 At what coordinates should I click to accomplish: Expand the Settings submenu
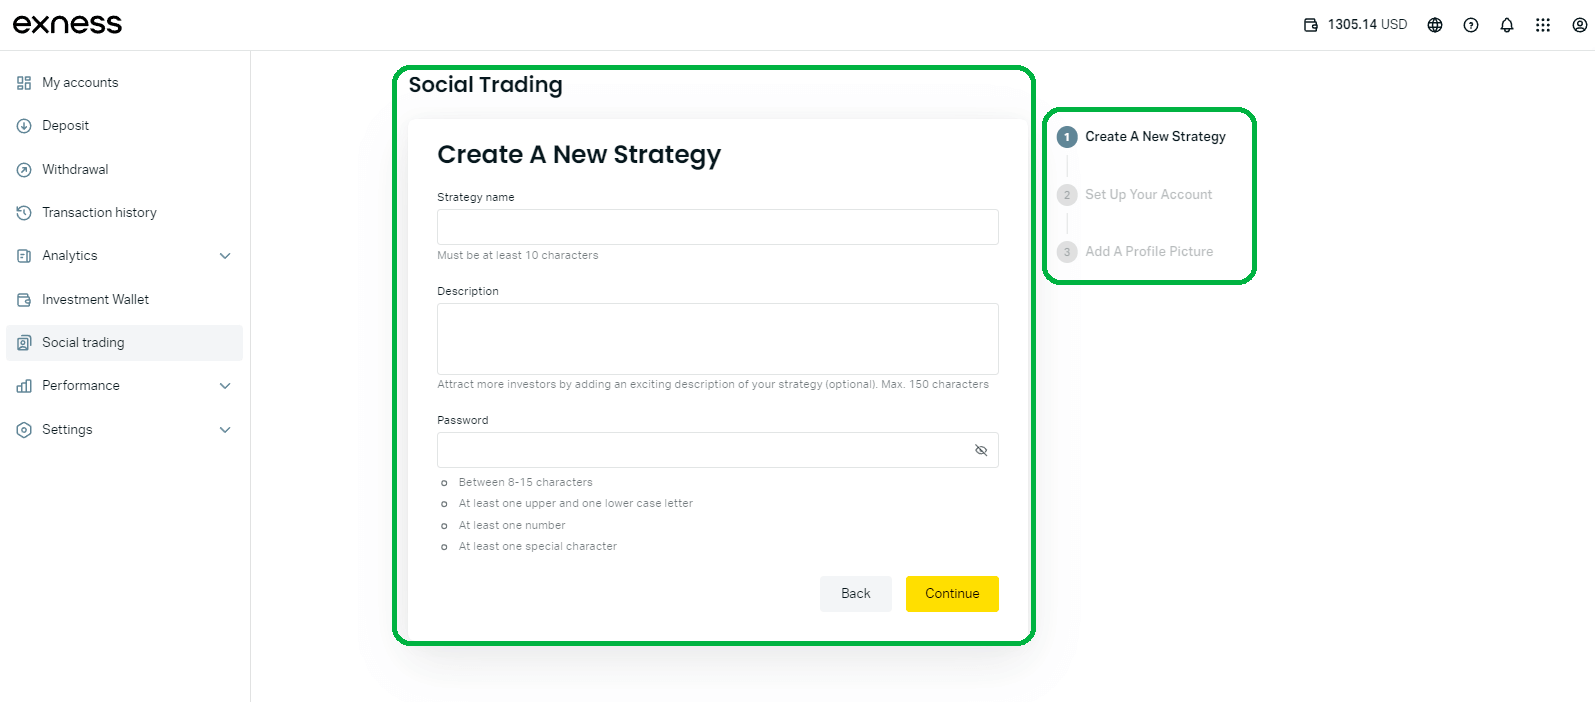tap(225, 430)
